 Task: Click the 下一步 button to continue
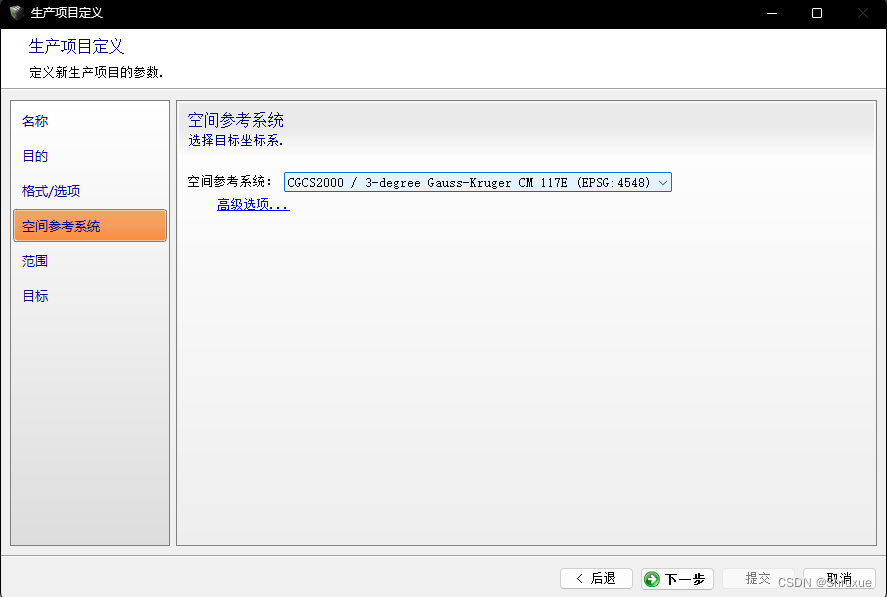tap(677, 578)
